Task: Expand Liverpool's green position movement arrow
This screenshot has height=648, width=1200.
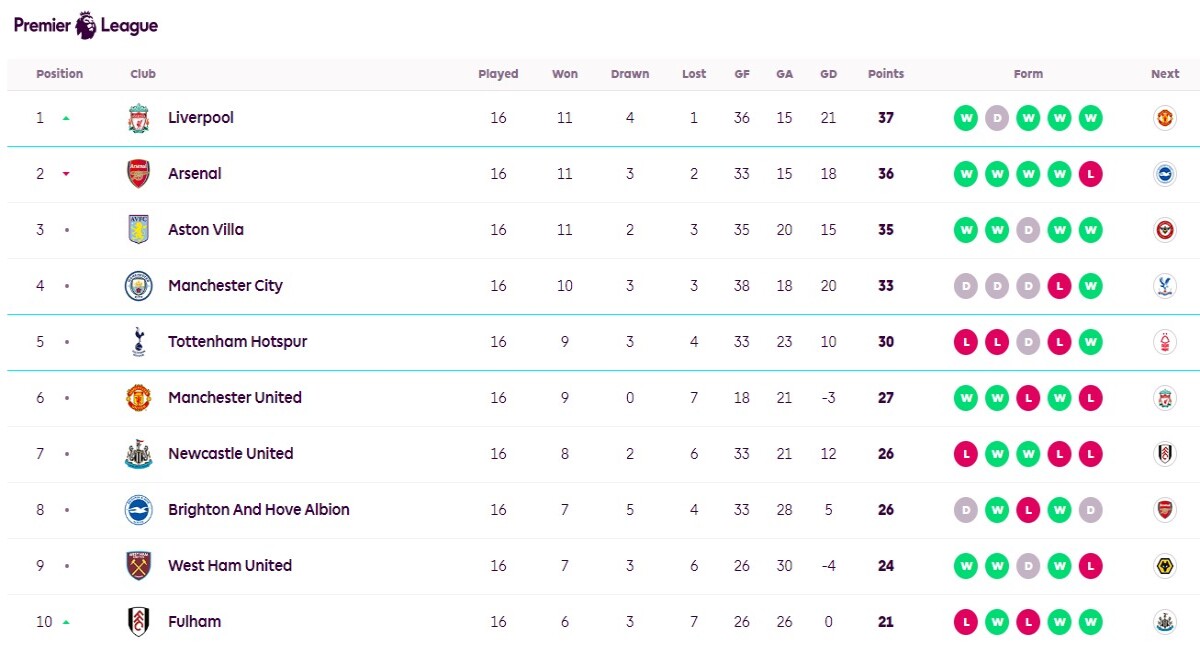Action: 66,118
